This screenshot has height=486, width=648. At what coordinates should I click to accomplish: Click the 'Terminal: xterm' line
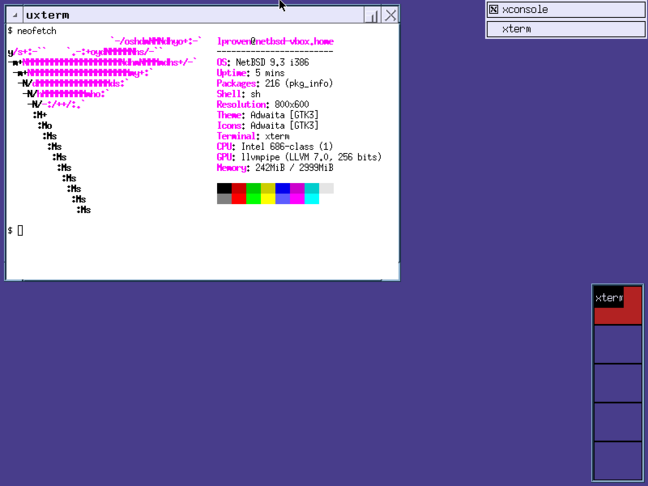click(253, 136)
